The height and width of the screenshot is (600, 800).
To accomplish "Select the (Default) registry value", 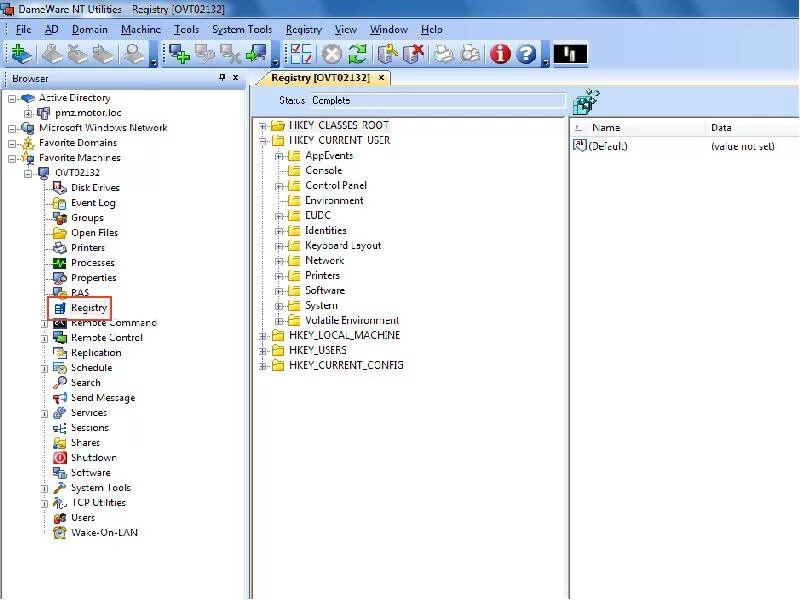I will [x=608, y=146].
